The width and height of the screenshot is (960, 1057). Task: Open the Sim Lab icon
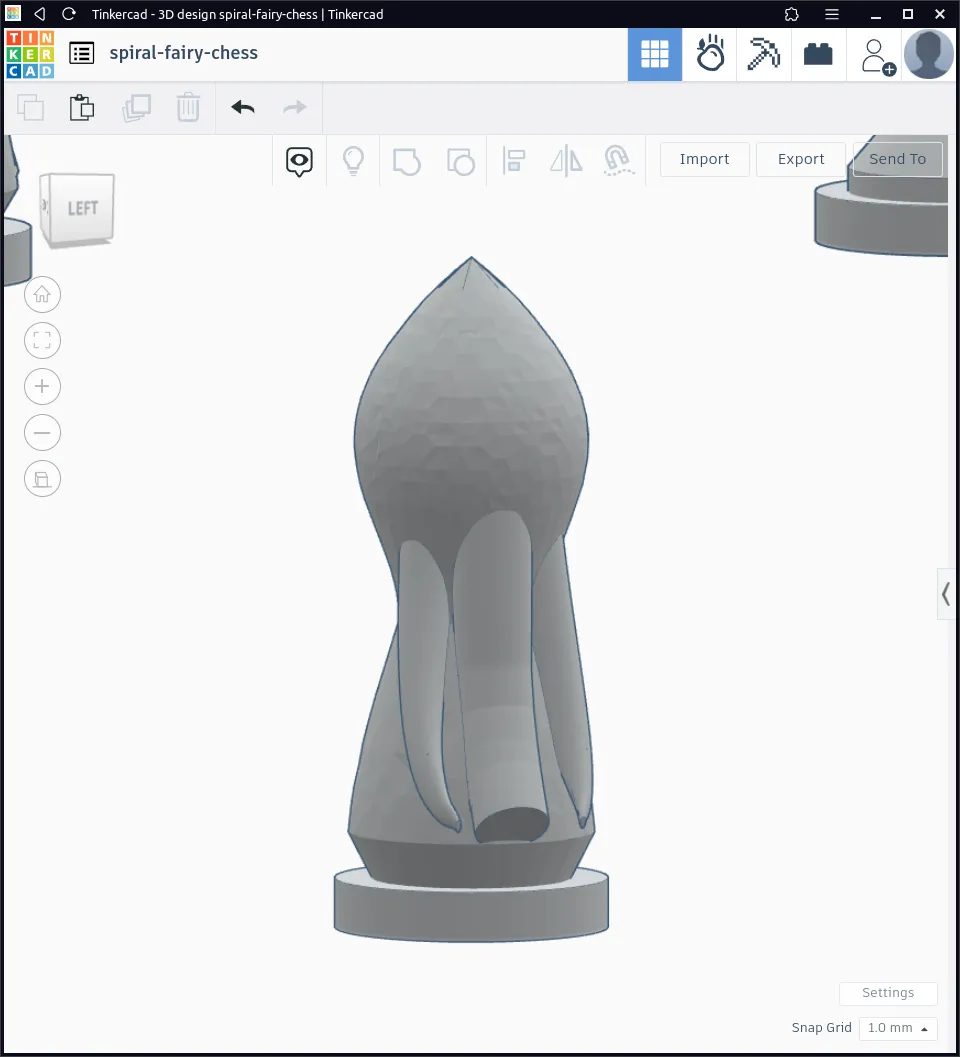point(710,54)
